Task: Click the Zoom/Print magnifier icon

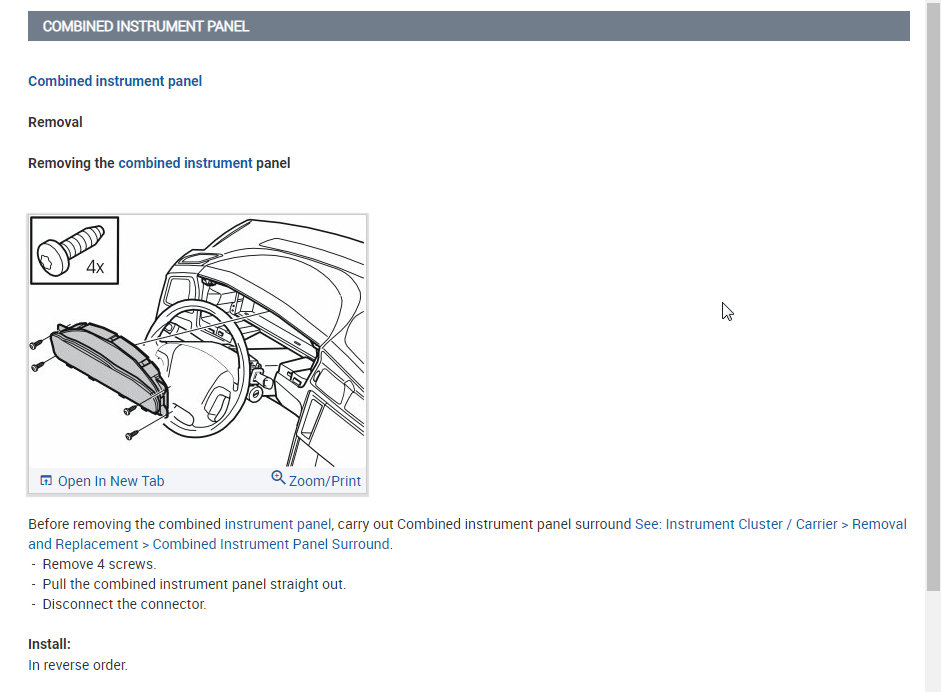Action: 278,478
